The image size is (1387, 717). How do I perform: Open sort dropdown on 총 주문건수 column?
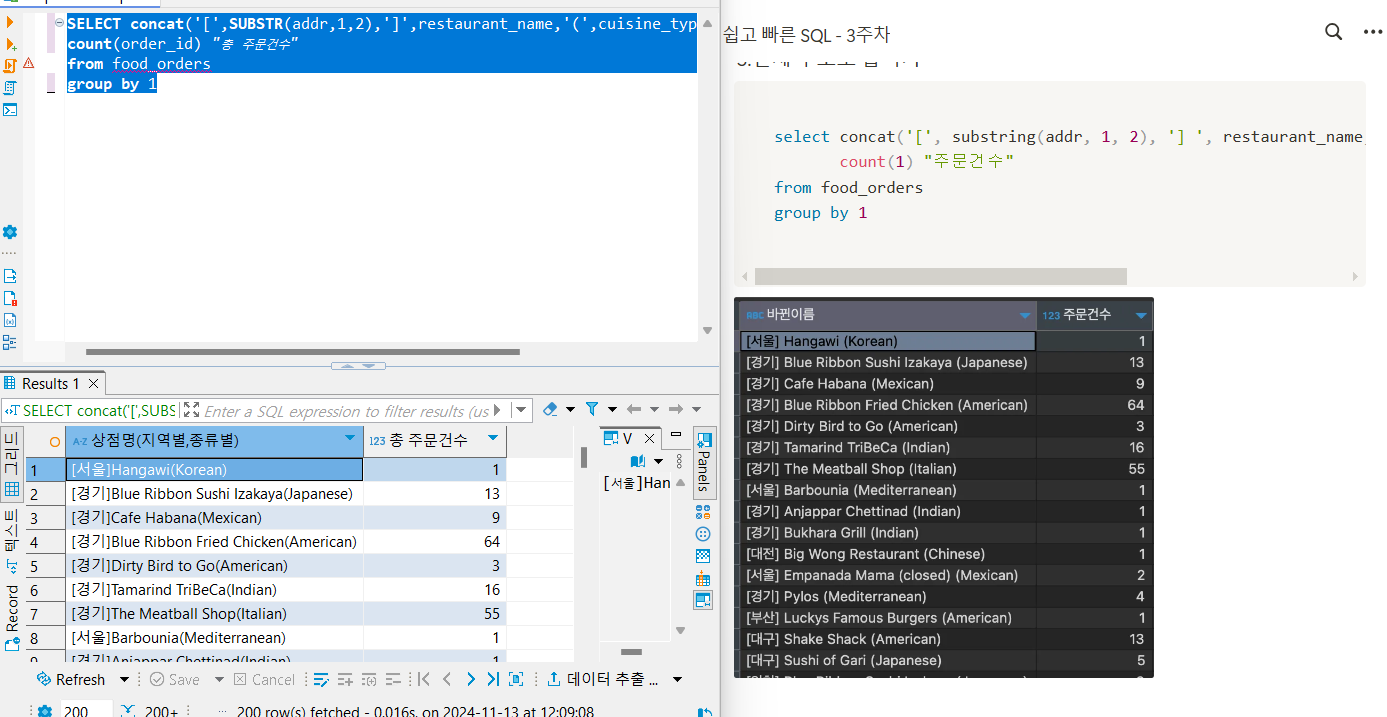click(x=492, y=439)
